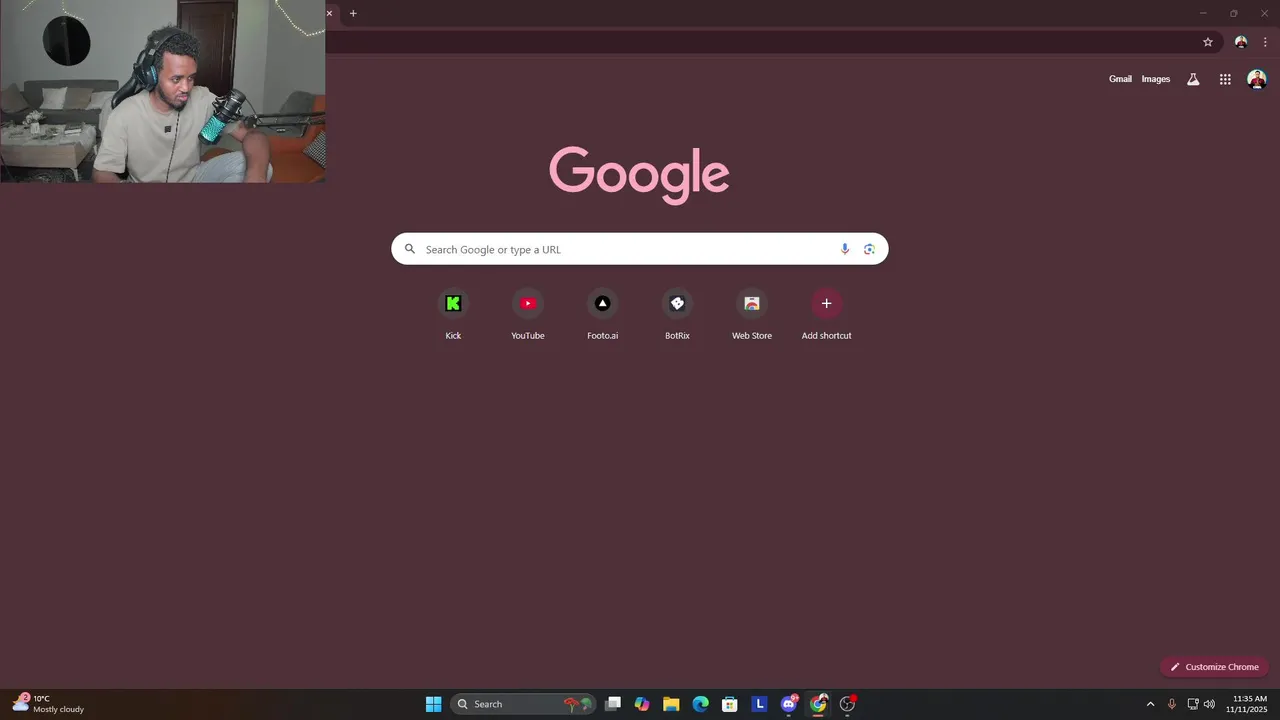Open OBS Studio from the taskbar
The height and width of the screenshot is (720, 1280).
coord(848,704)
